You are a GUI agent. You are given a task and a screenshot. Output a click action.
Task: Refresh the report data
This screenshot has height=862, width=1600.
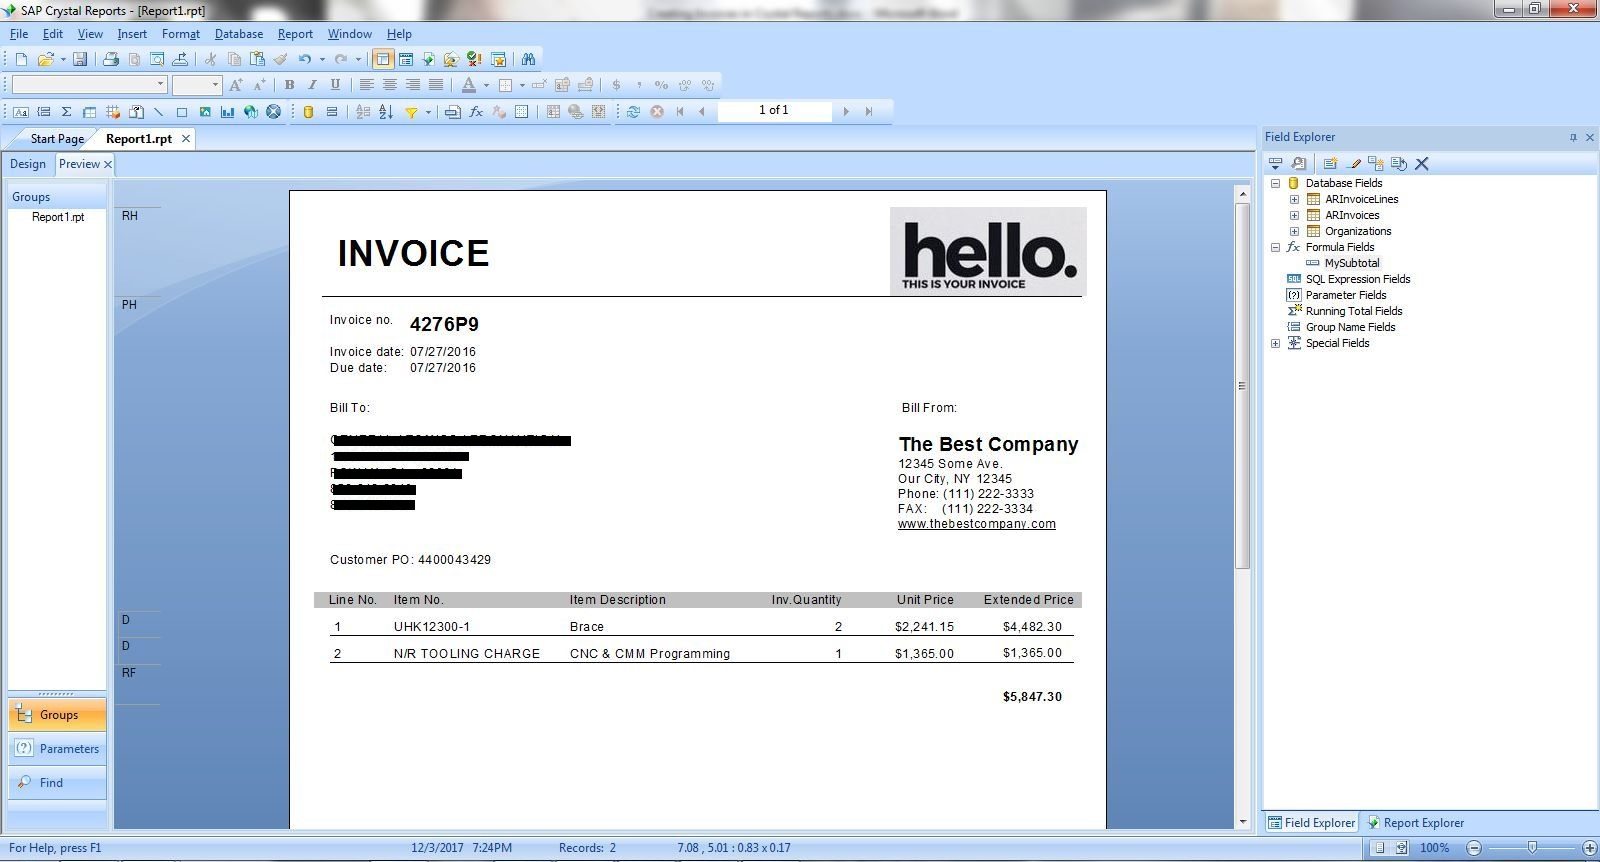click(x=633, y=112)
